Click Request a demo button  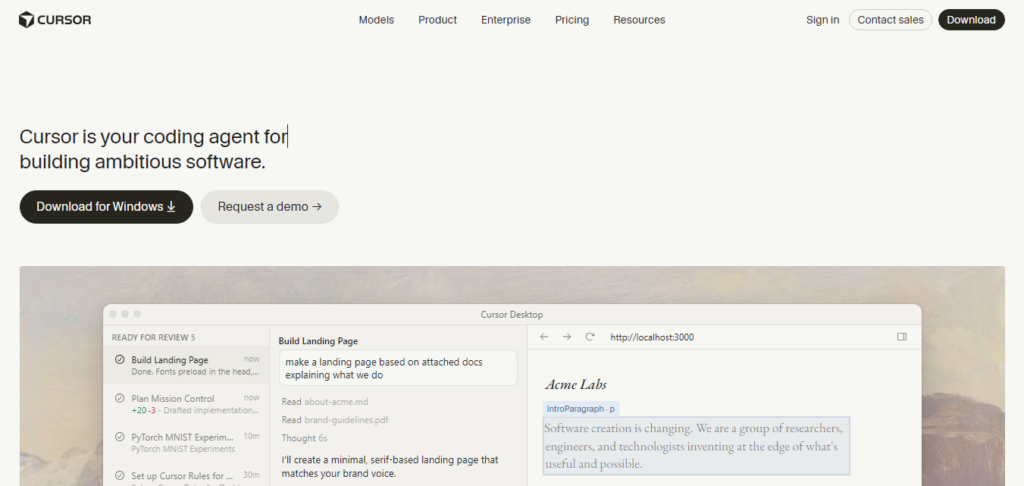pyautogui.click(x=270, y=206)
